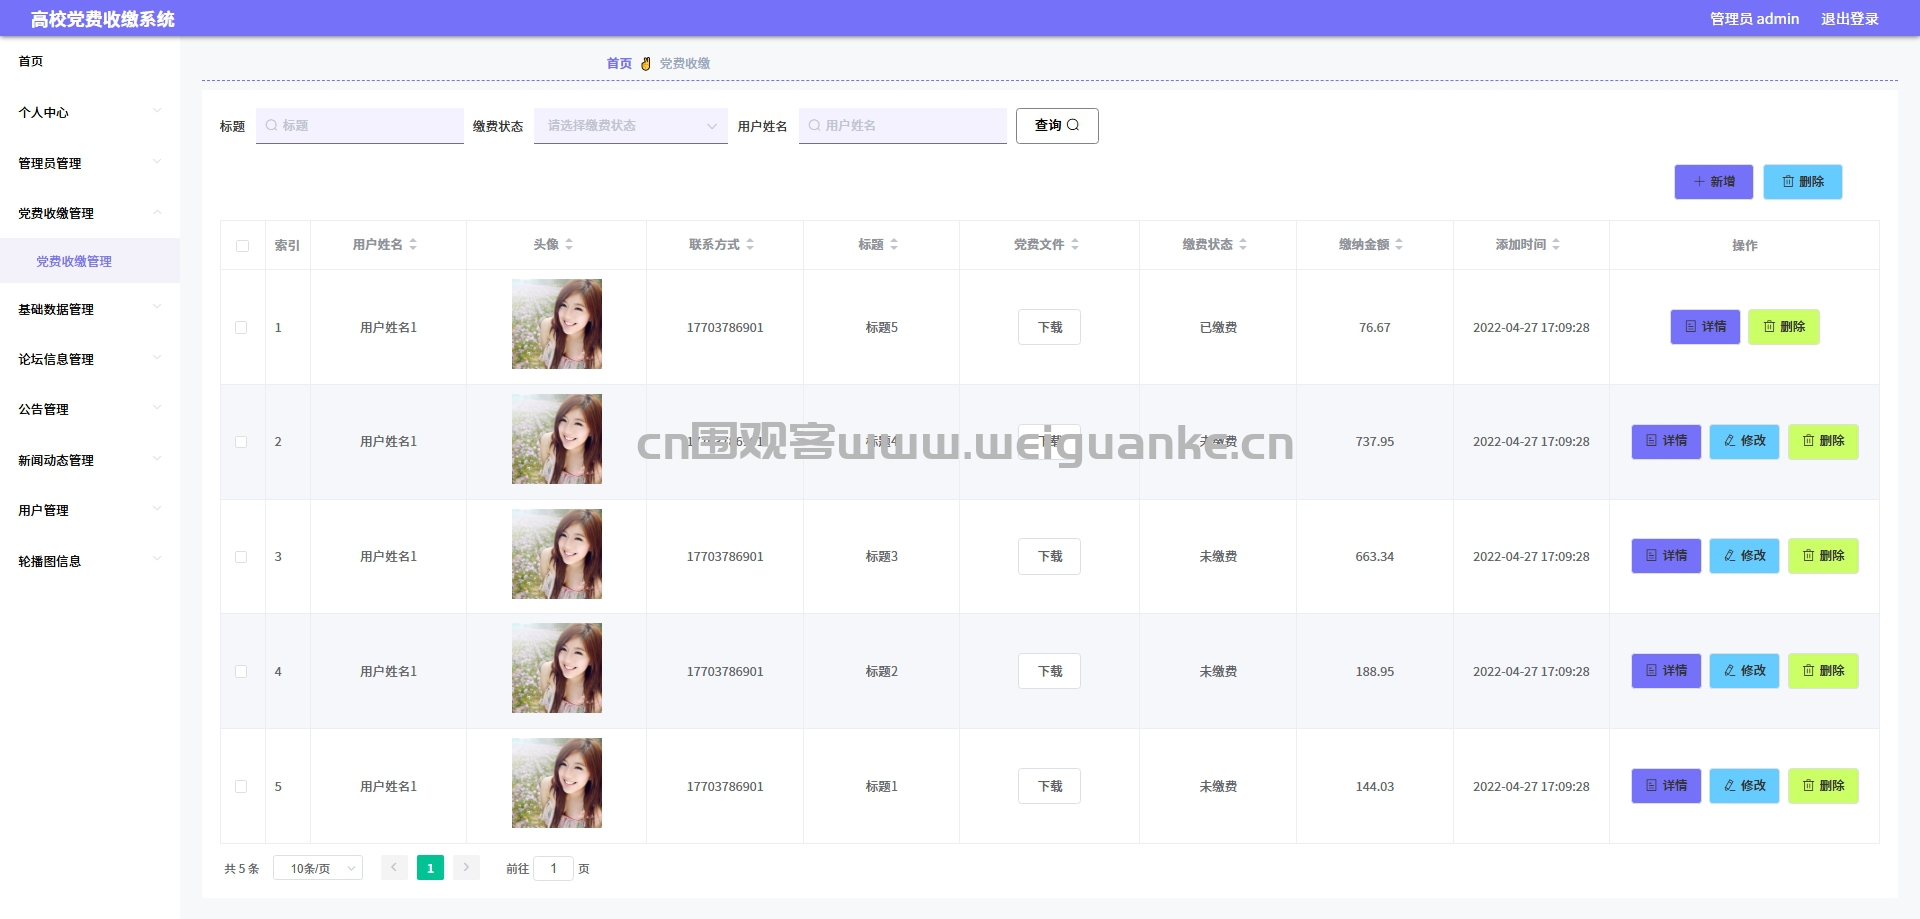Screen dimensions: 1920x919
Task: Click 修改 for row 3 标题3
Action: click(x=1744, y=556)
